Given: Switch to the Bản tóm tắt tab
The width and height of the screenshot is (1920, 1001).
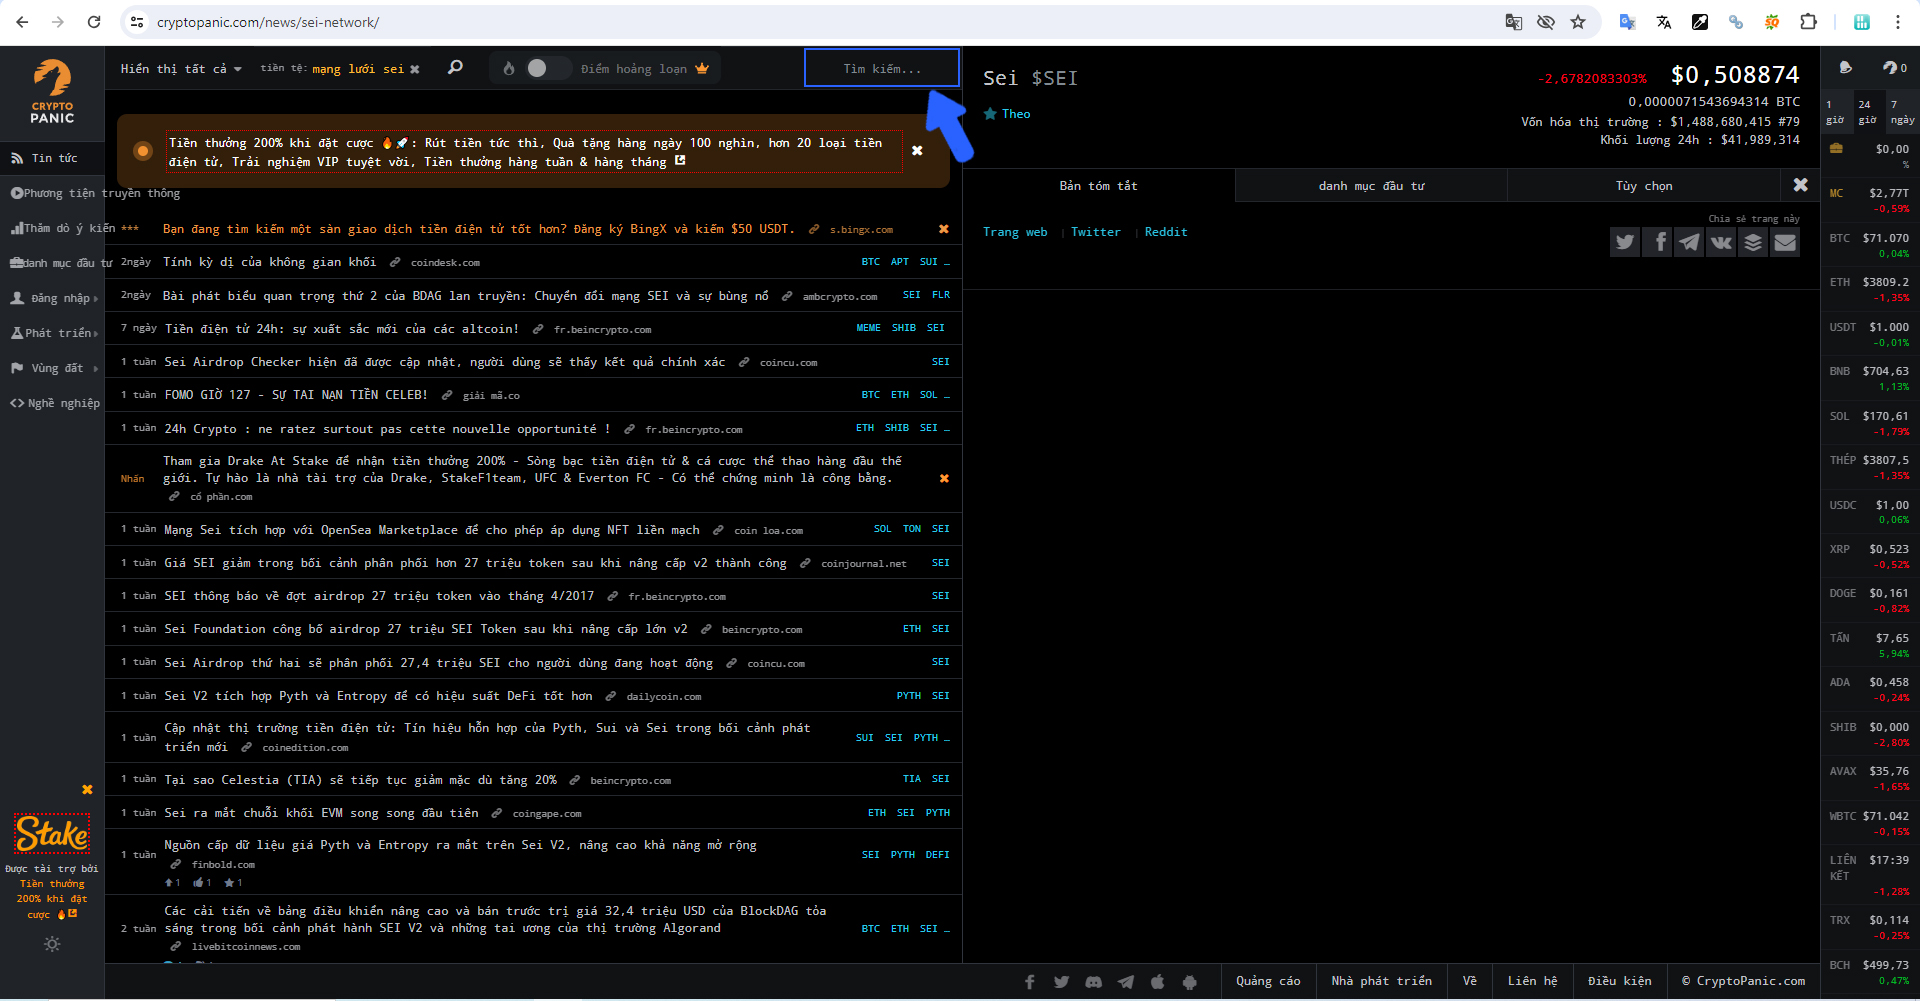Looking at the screenshot, I should click(x=1098, y=186).
